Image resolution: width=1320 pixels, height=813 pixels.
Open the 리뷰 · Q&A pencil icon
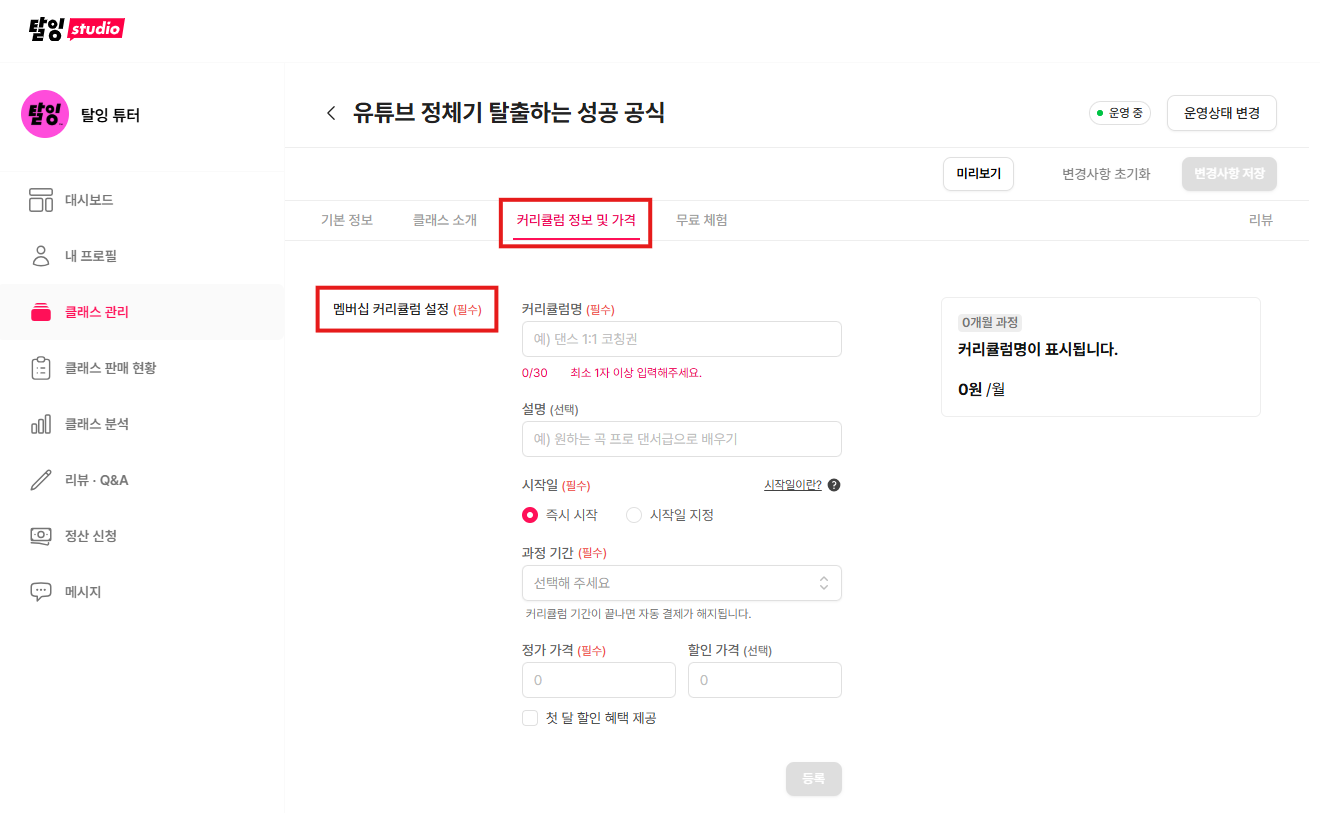[41, 480]
